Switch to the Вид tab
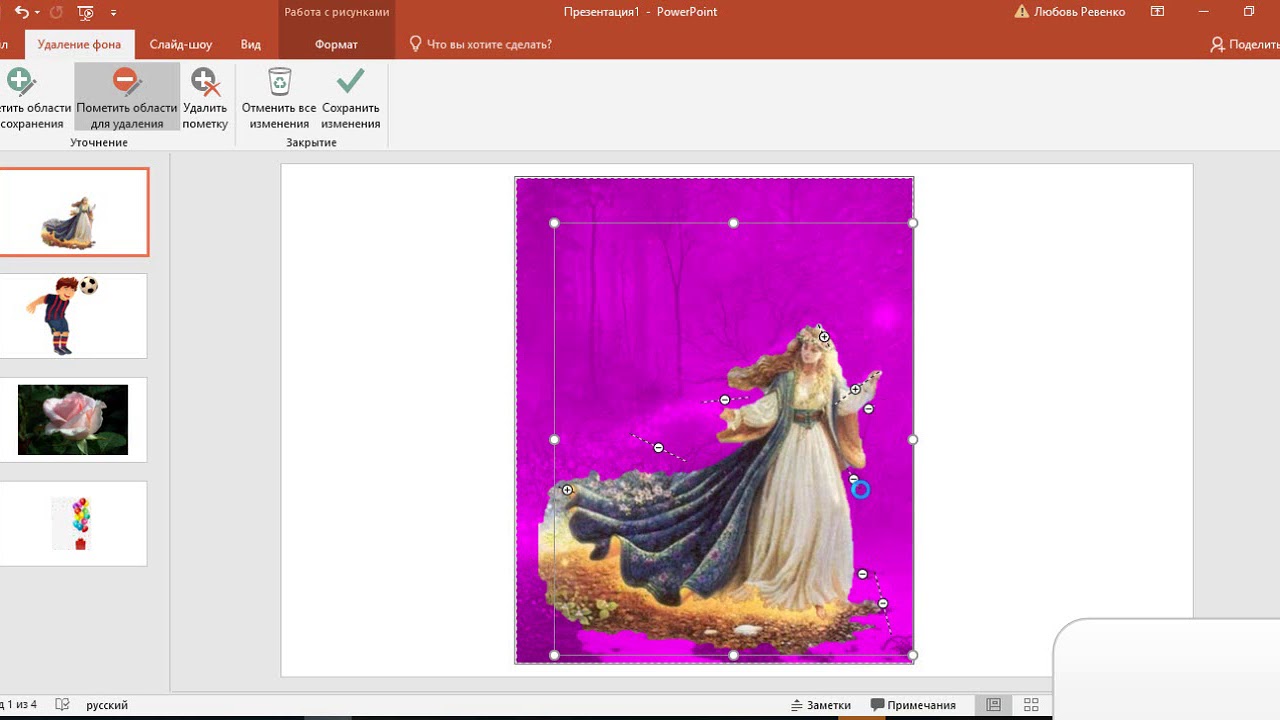1280x720 pixels. (251, 44)
